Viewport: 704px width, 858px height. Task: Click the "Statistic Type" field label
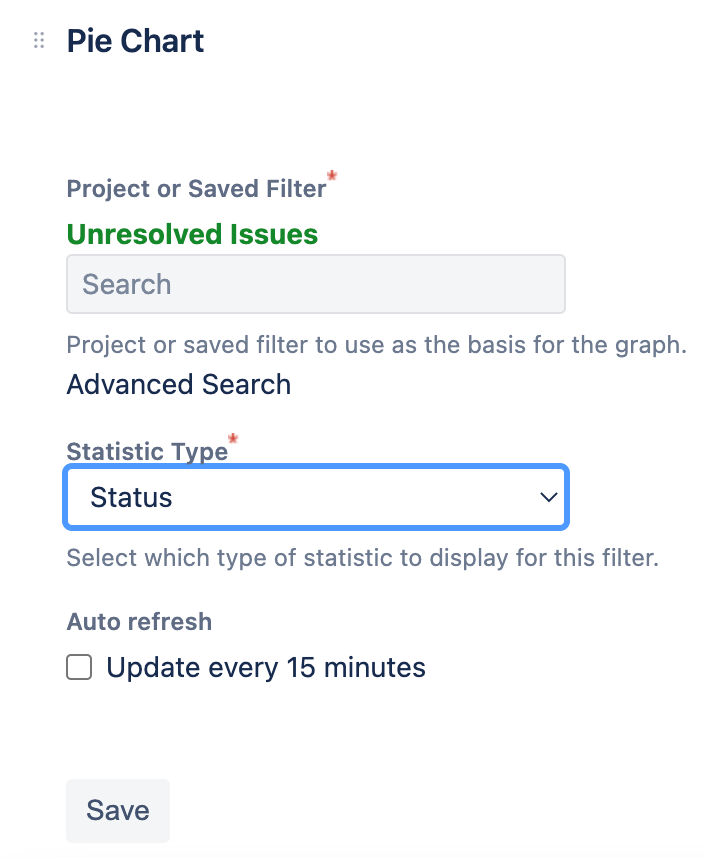tap(147, 451)
